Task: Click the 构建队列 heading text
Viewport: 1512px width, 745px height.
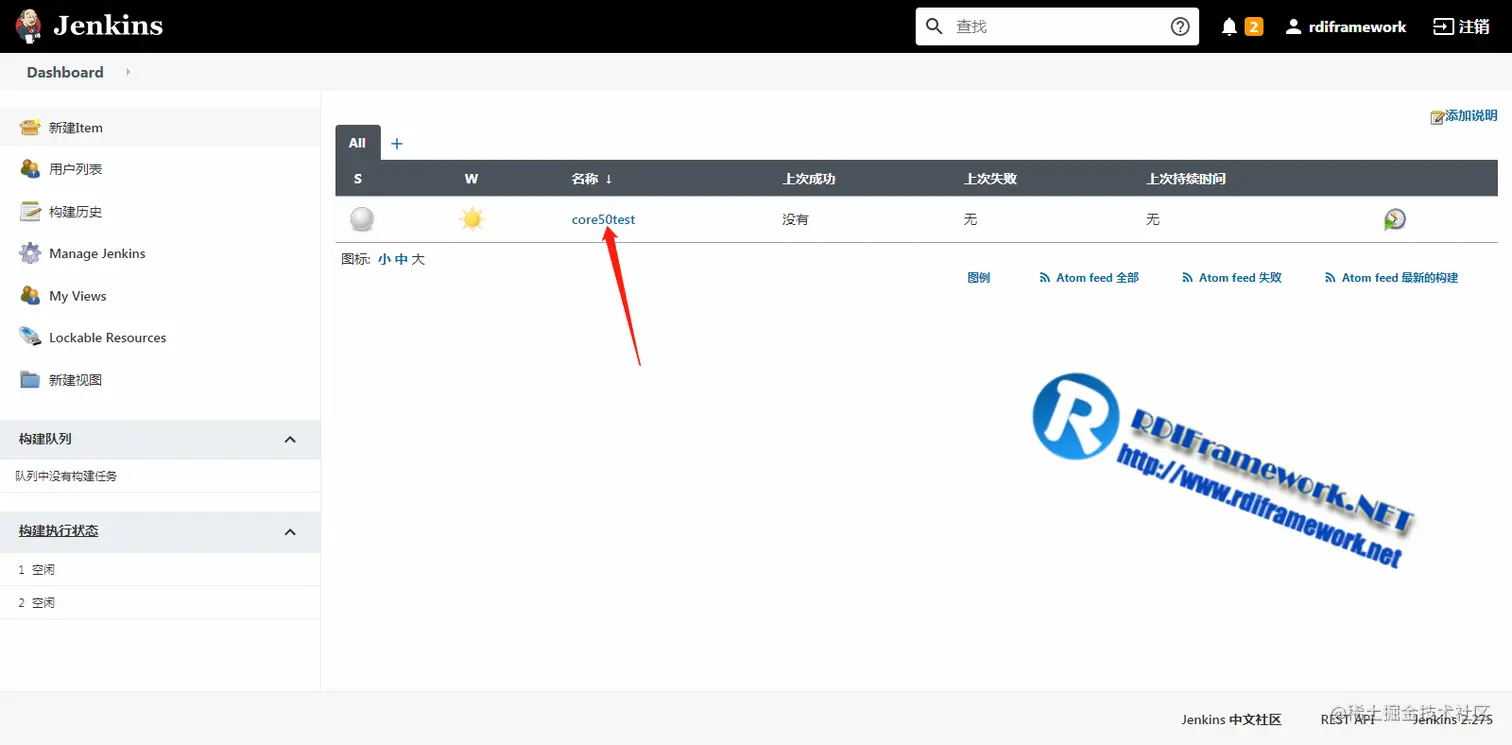Action: coord(45,439)
